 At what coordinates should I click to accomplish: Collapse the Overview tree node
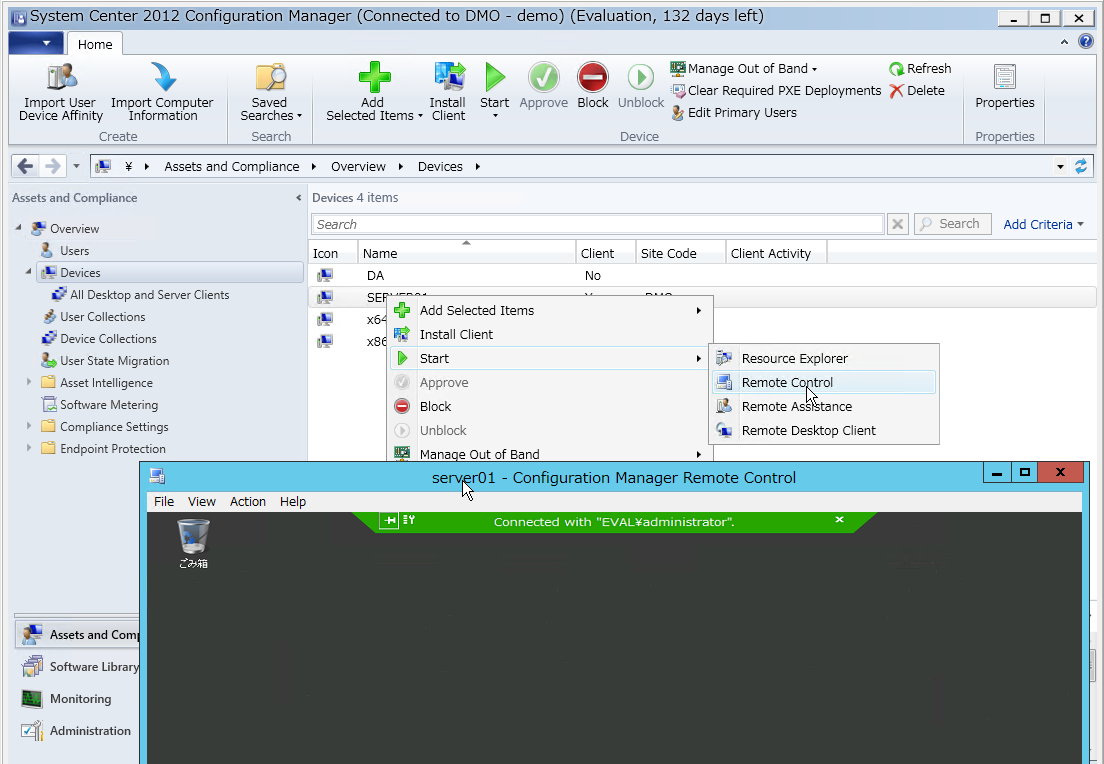click(x=18, y=228)
